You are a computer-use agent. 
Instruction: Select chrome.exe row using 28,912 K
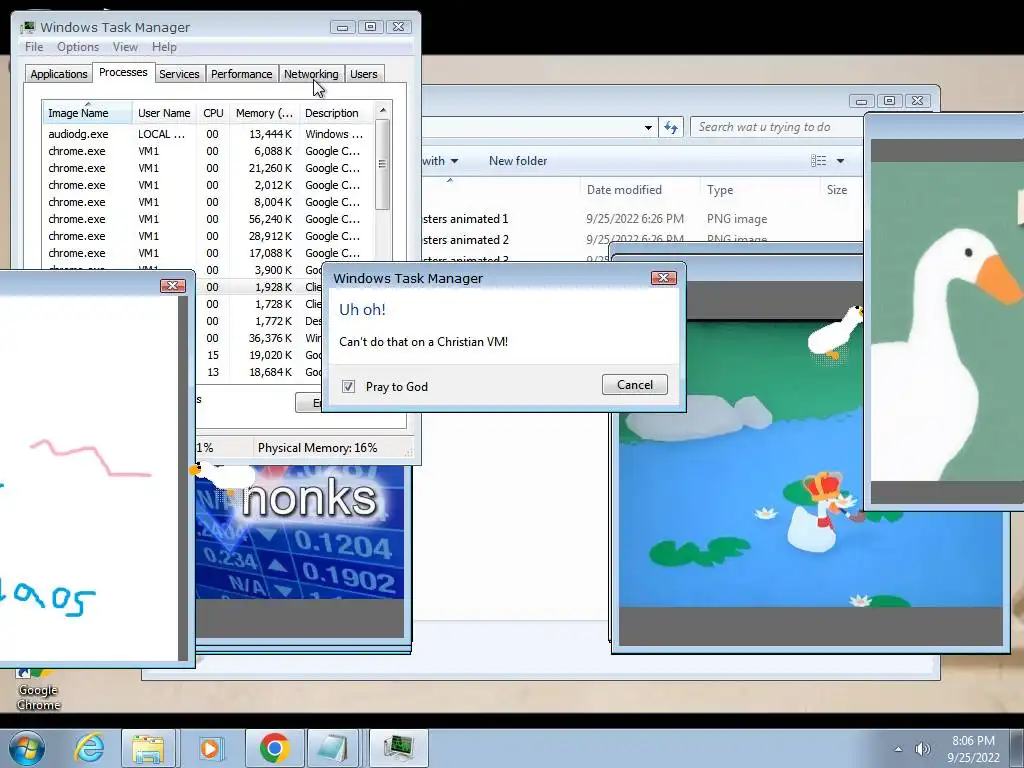pyautogui.click(x=208, y=236)
